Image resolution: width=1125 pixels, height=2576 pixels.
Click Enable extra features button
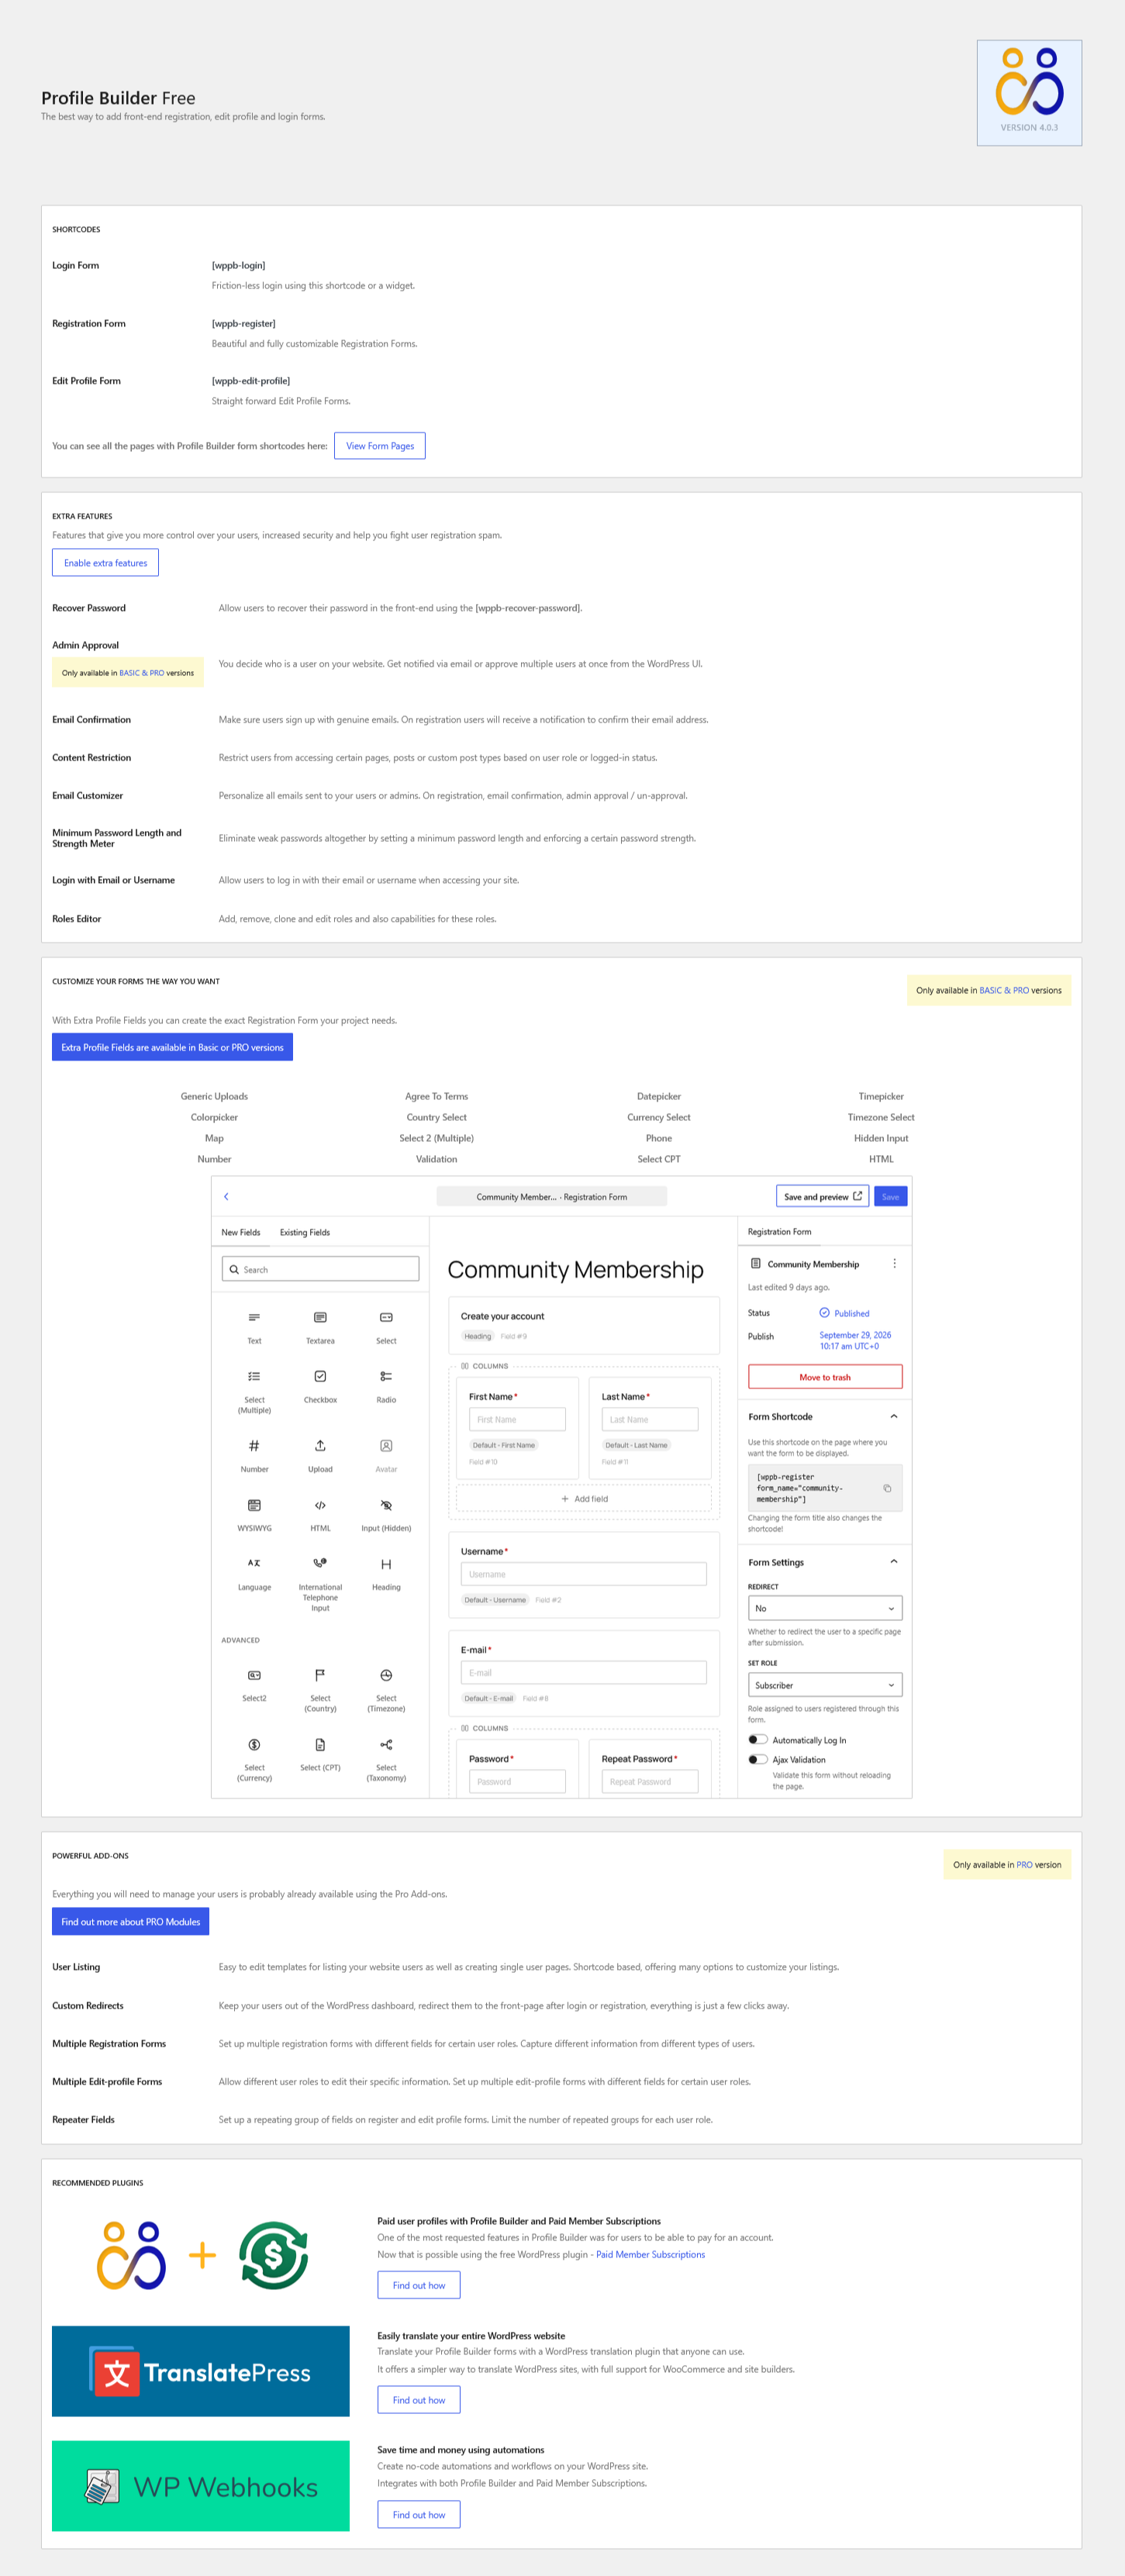tap(105, 563)
